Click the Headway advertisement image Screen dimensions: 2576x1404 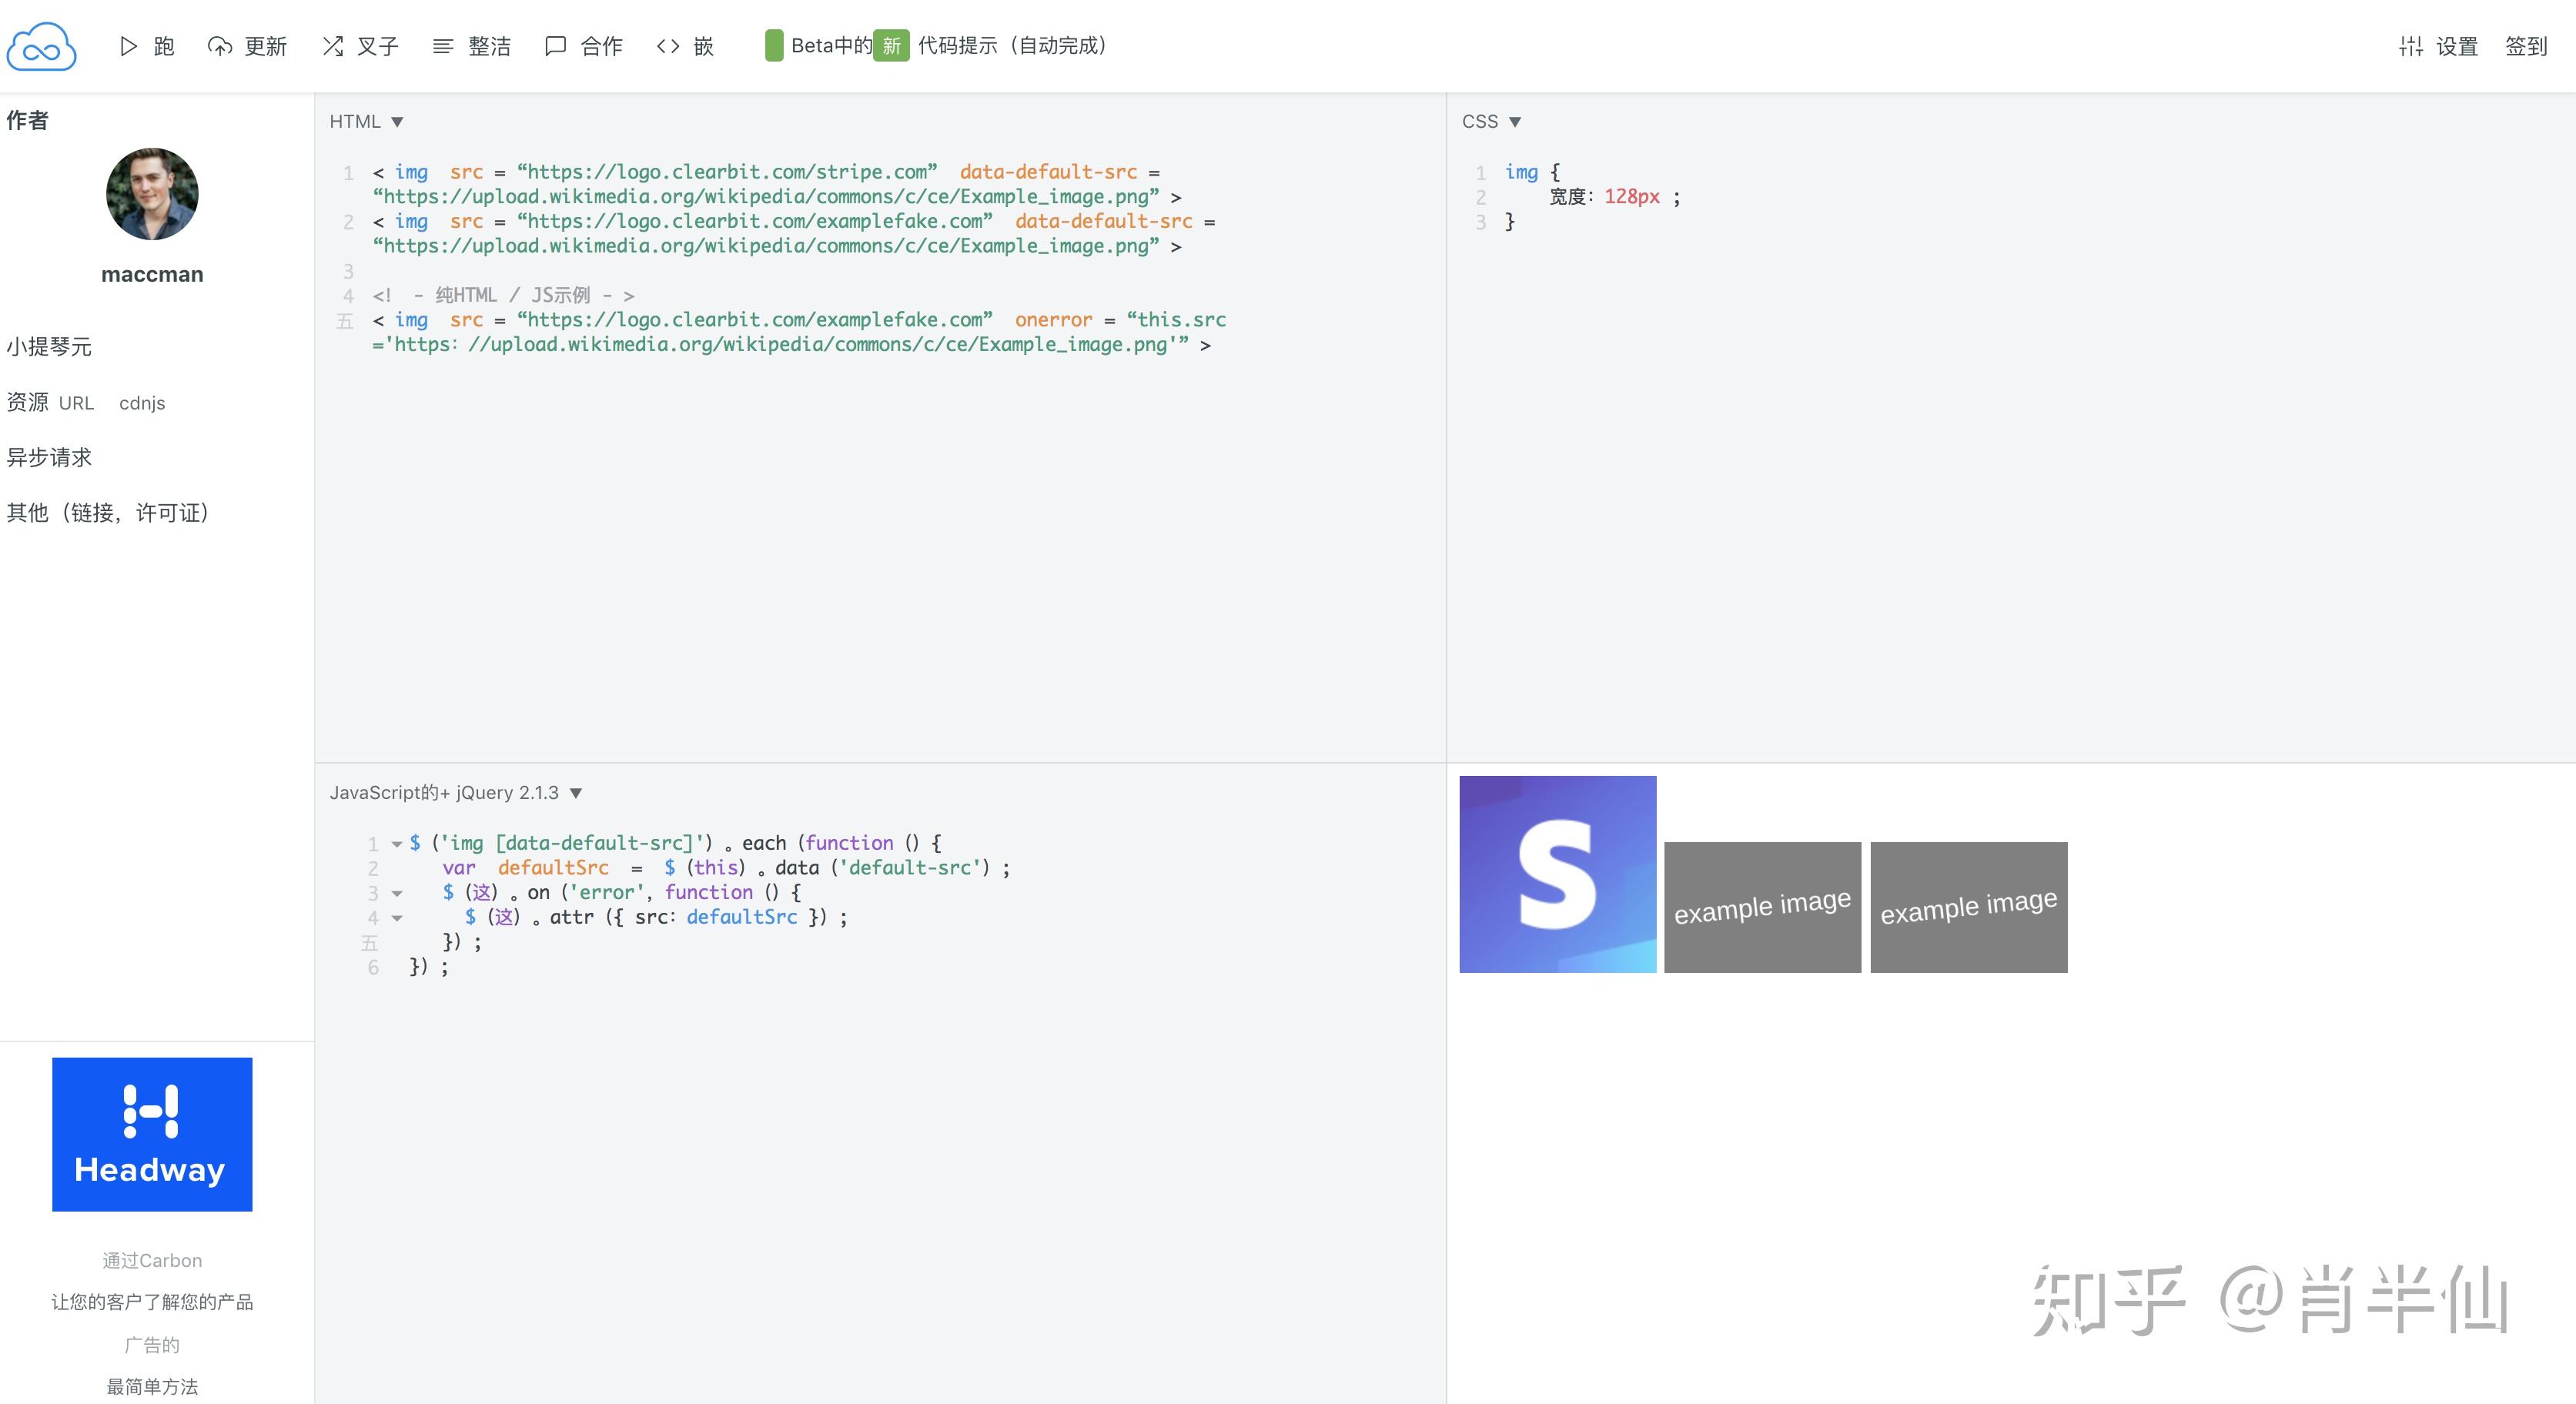pyautogui.click(x=152, y=1134)
